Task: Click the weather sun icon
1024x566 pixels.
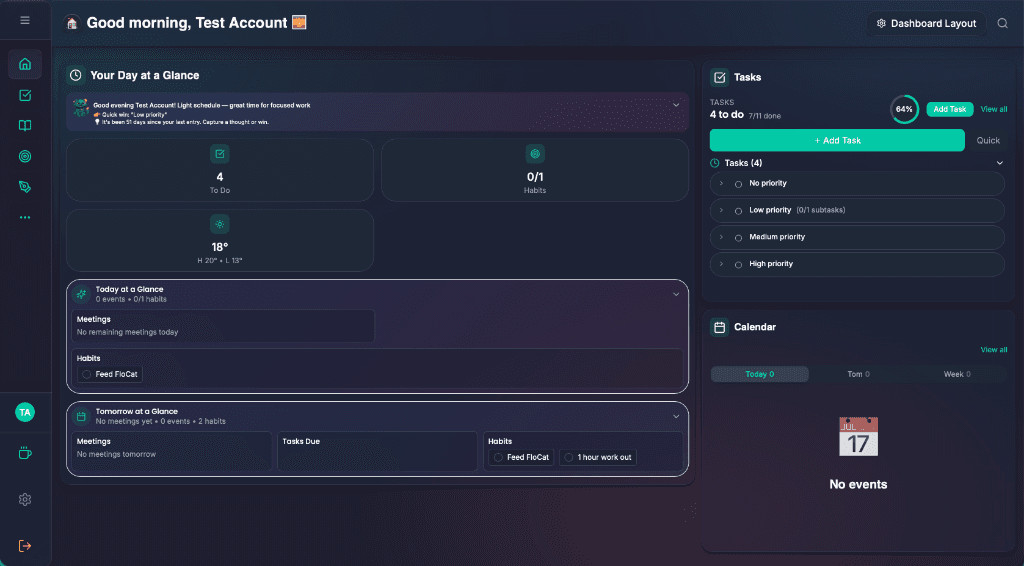Action: [219, 224]
